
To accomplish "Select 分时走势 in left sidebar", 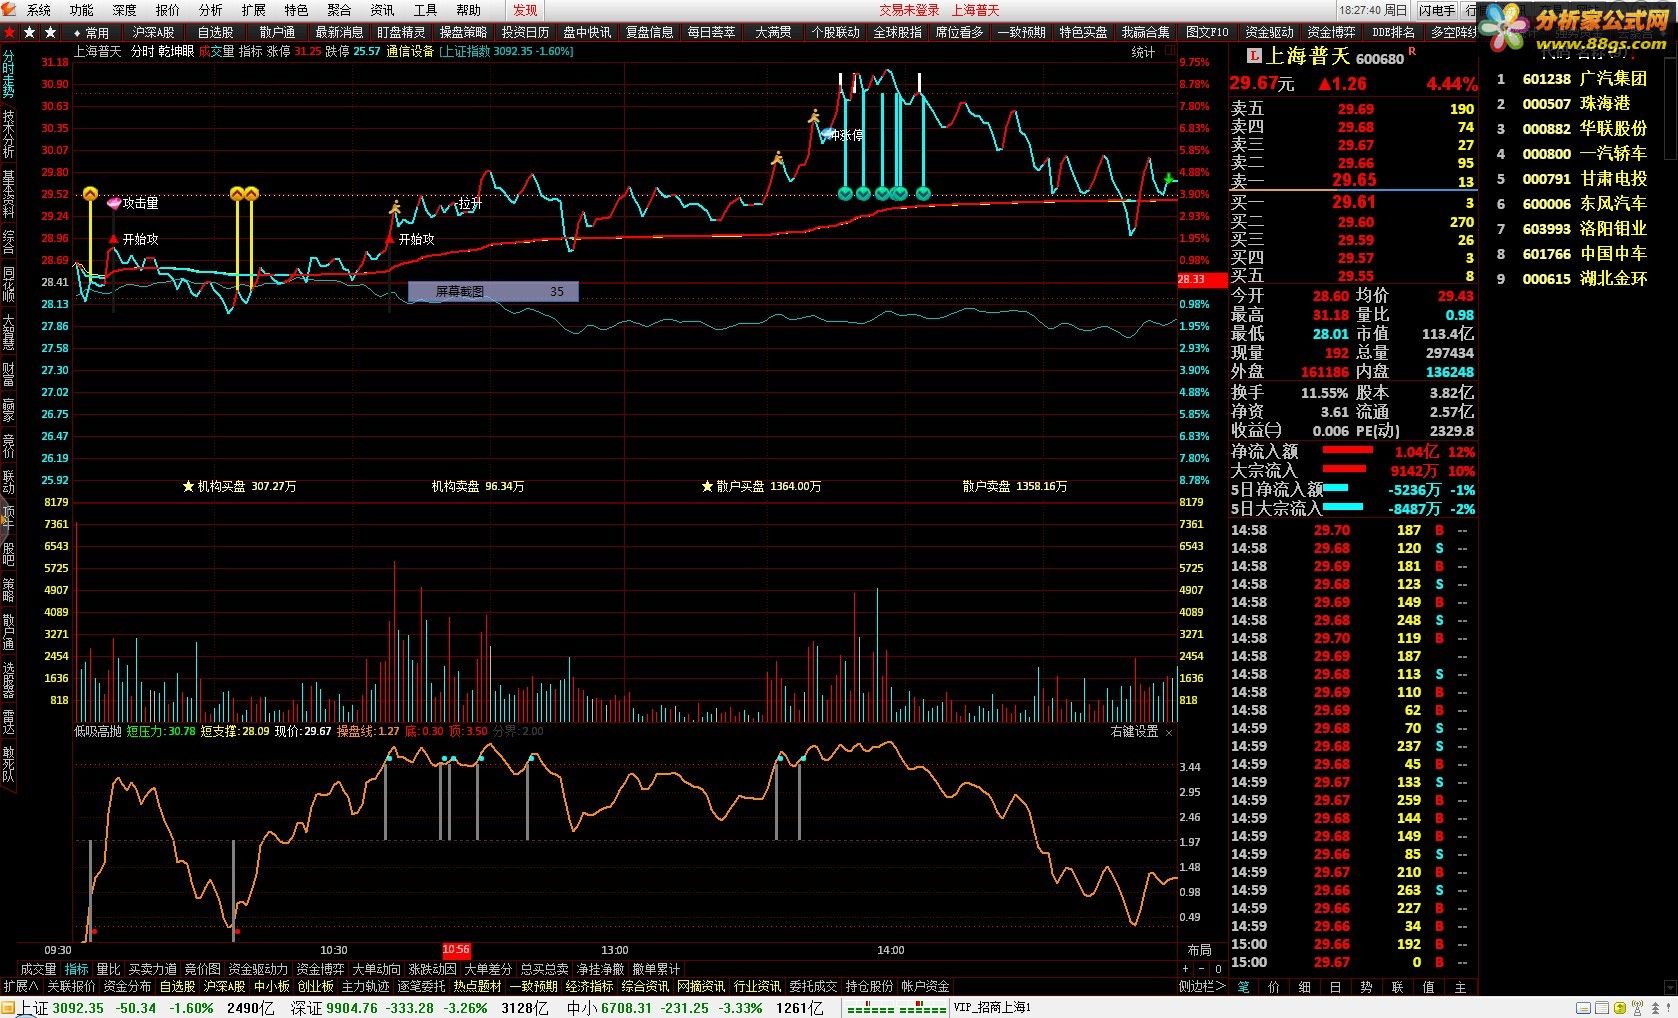I will 8,73.
